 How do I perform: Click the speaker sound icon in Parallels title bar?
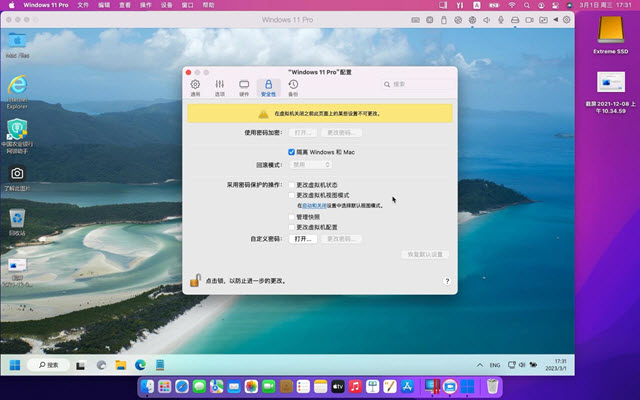[x=487, y=20]
